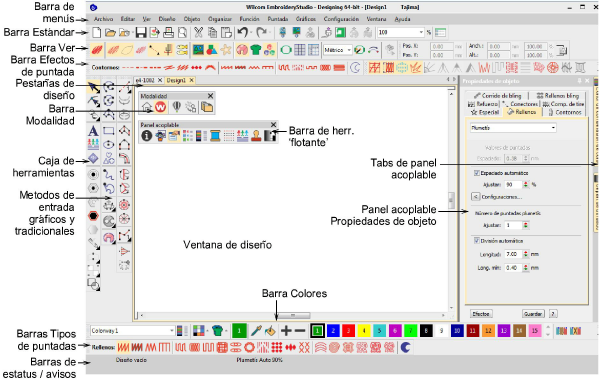Switch to the Contornos properties tab
Viewport: 599px width, 386px height.
(565, 112)
